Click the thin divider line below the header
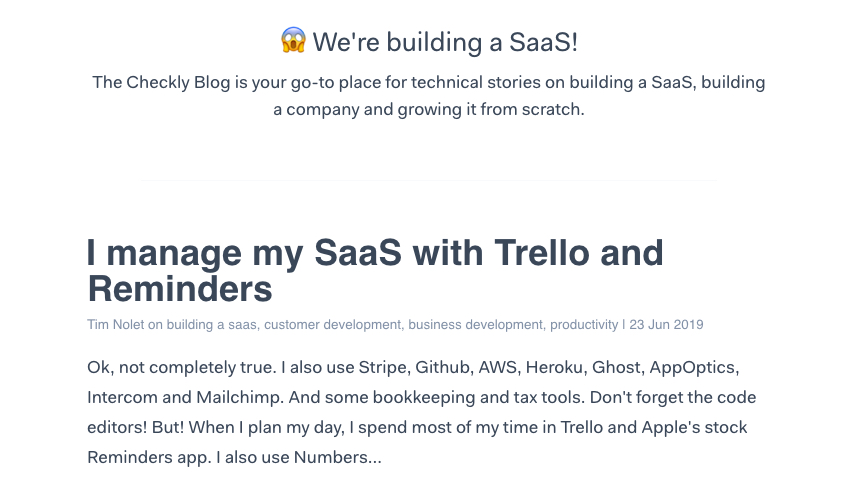The height and width of the screenshot is (495, 845). [429, 180]
